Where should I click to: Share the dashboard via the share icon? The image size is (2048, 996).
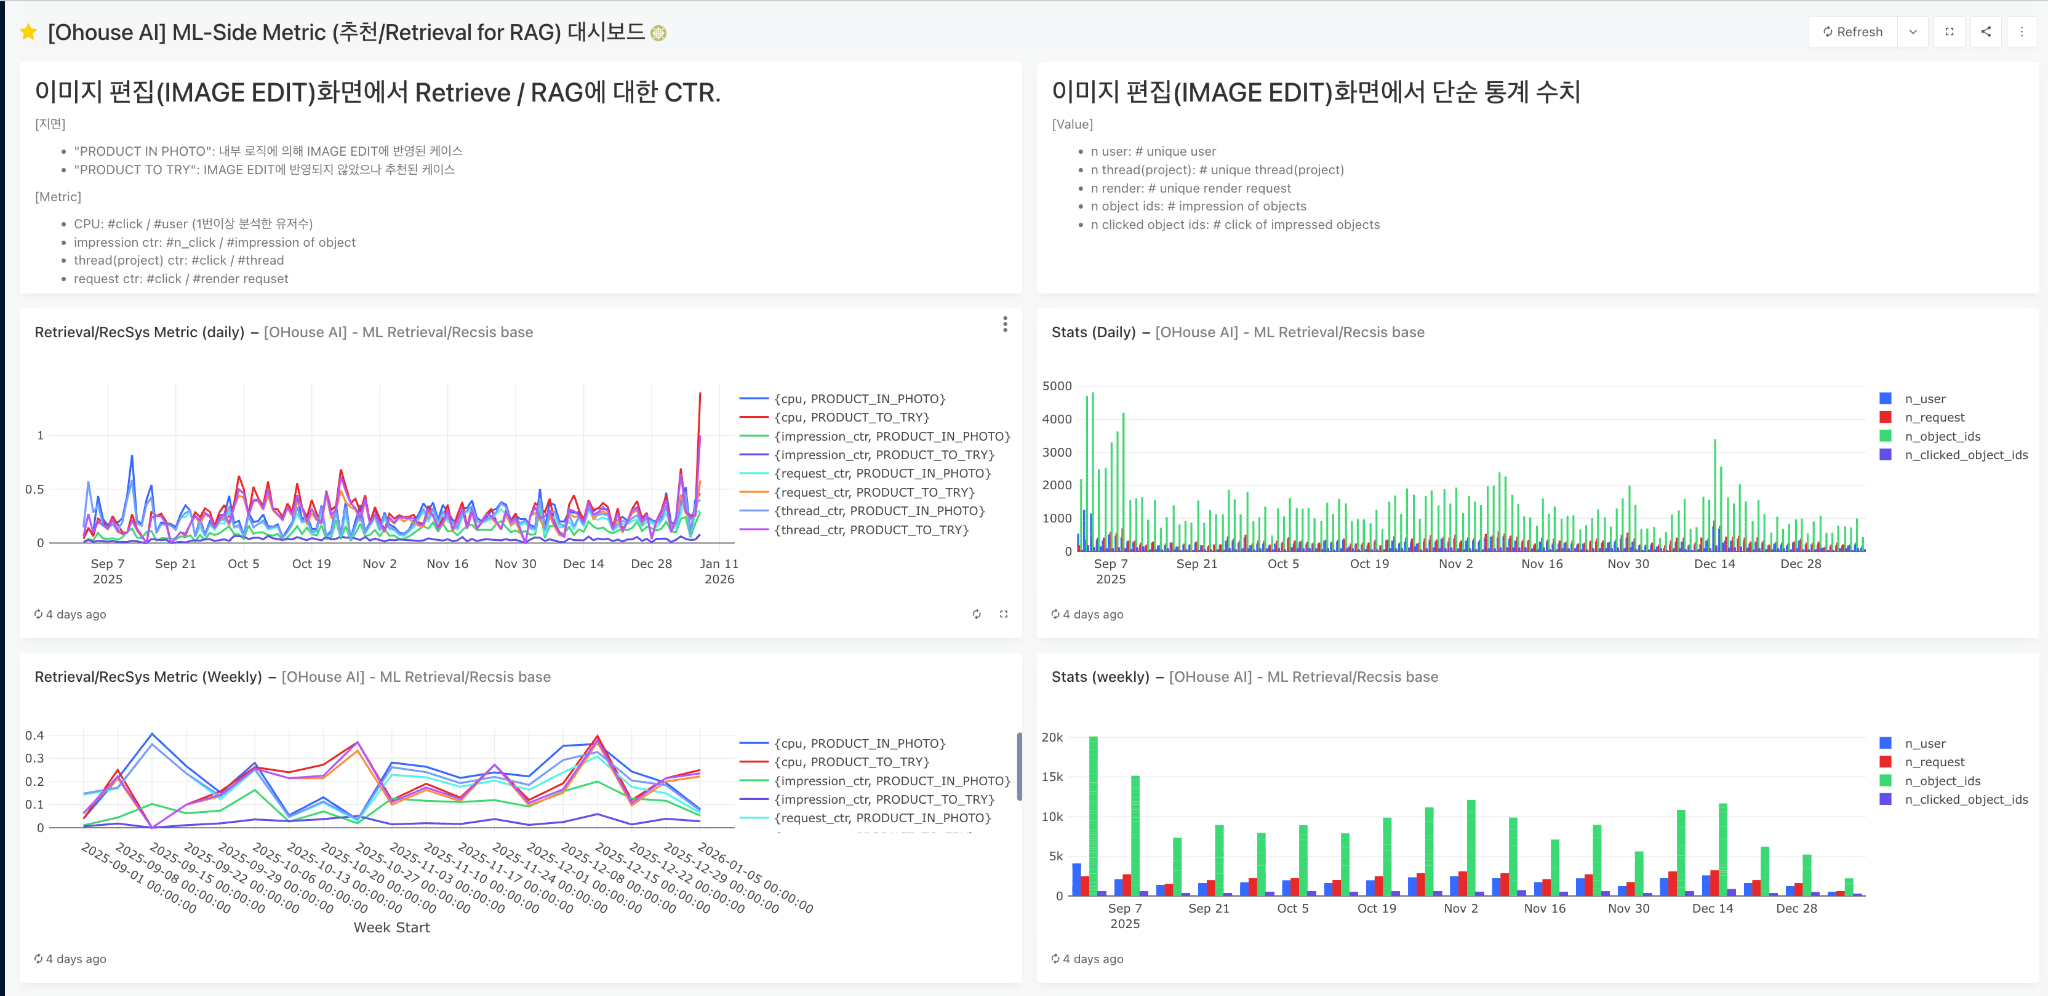[1986, 31]
